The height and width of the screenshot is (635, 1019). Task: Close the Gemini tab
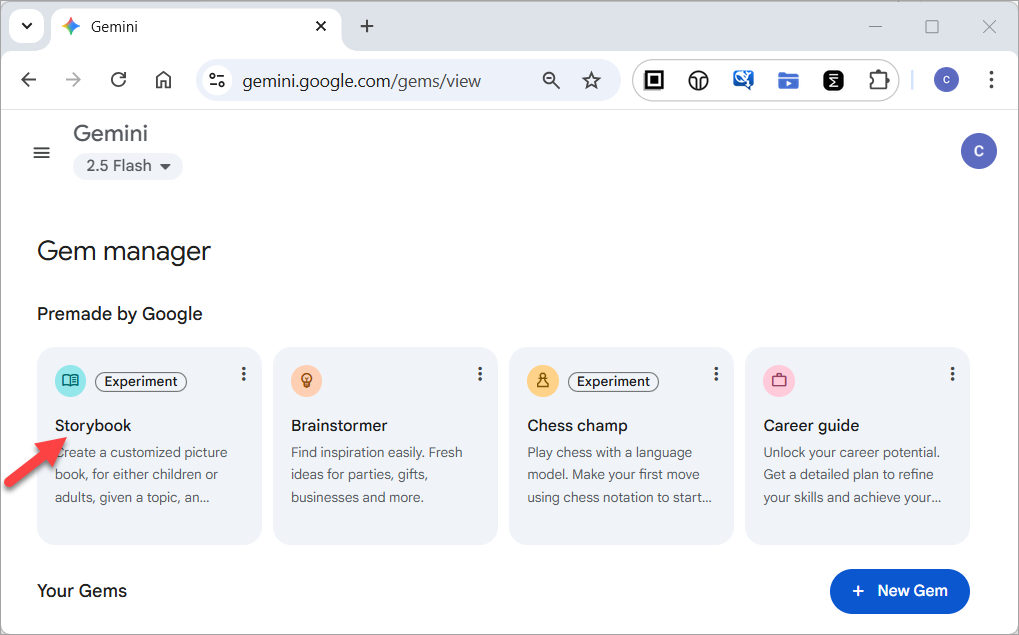coord(321,26)
